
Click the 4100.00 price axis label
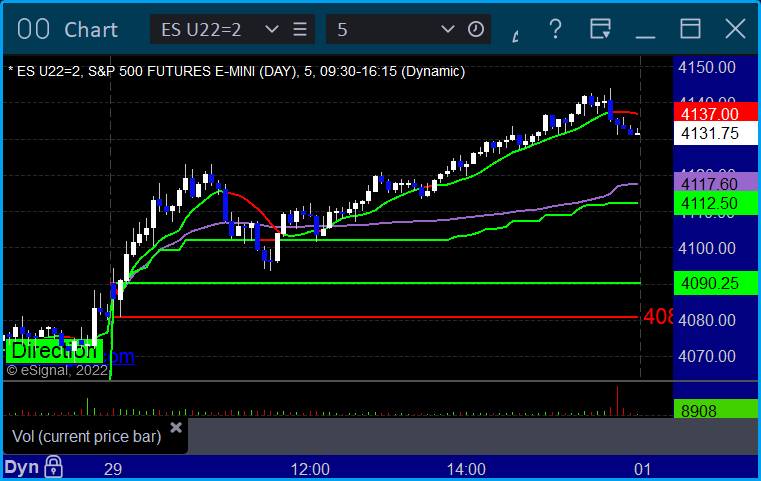[x=707, y=248]
